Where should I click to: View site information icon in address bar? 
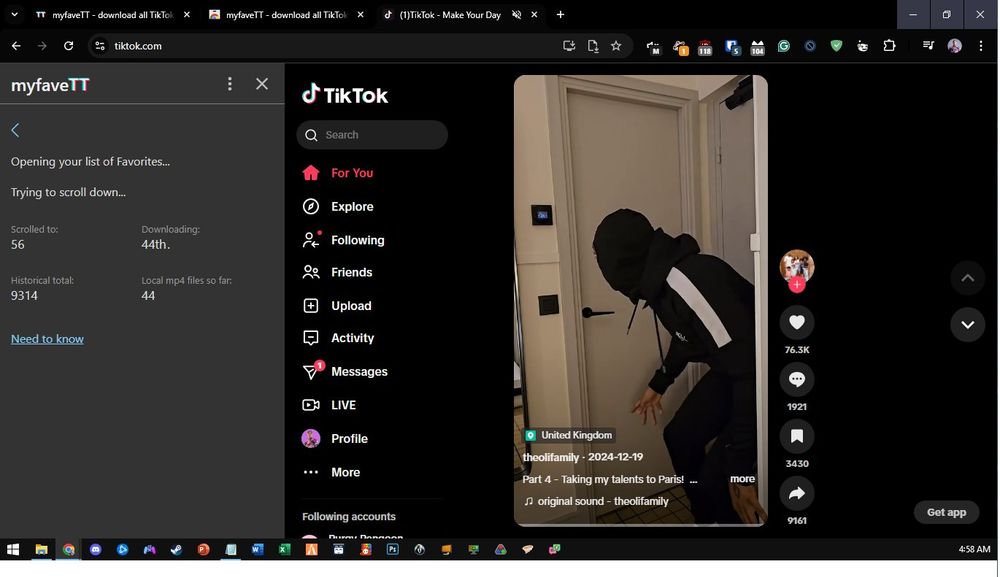[99, 46]
